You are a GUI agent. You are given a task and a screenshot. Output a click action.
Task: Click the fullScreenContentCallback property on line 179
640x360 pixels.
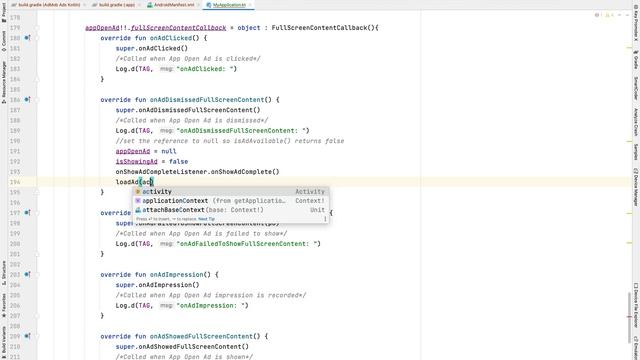(x=178, y=28)
